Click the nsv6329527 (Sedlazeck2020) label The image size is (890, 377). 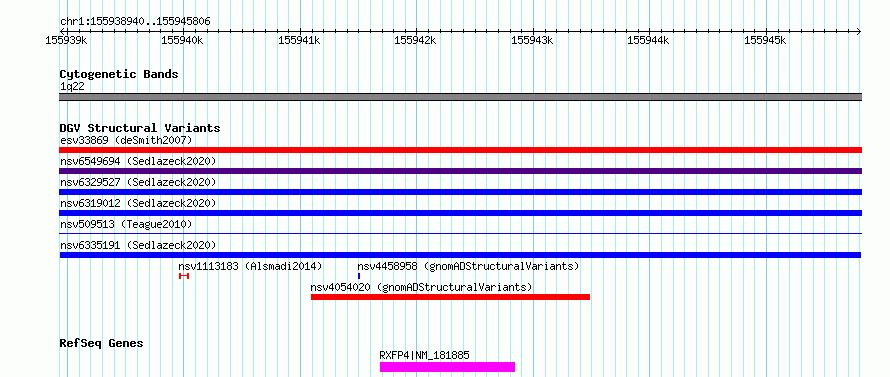pyautogui.click(x=138, y=182)
